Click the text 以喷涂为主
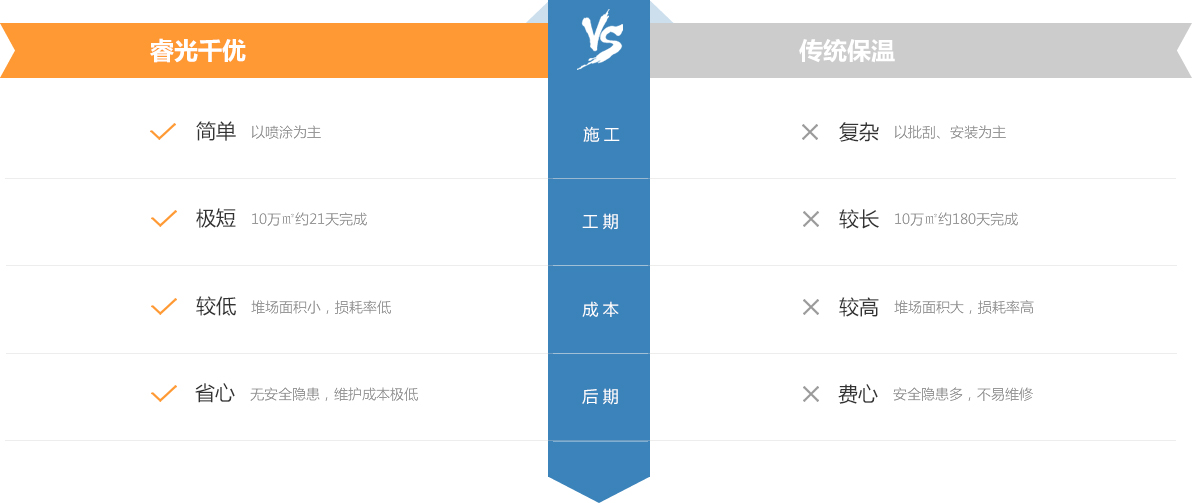 [x=286, y=132]
